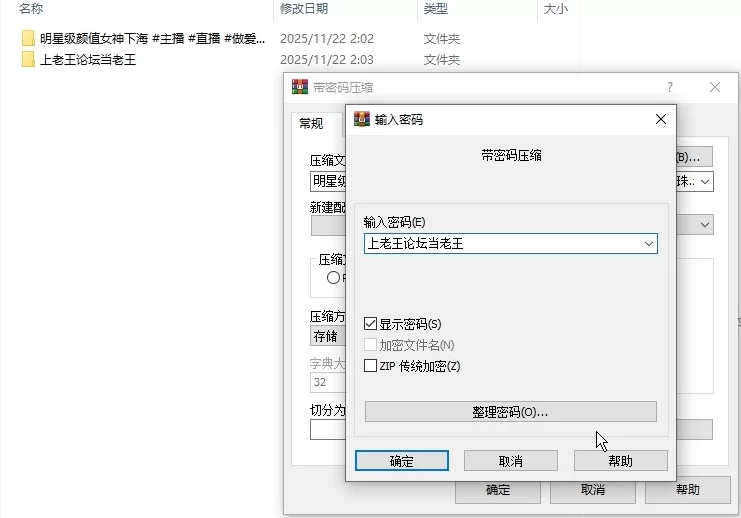The width and height of the screenshot is (741, 518).
Task: Expand the archive name dropdown arrow in the 带密码压缩 window
Action: coord(705,182)
